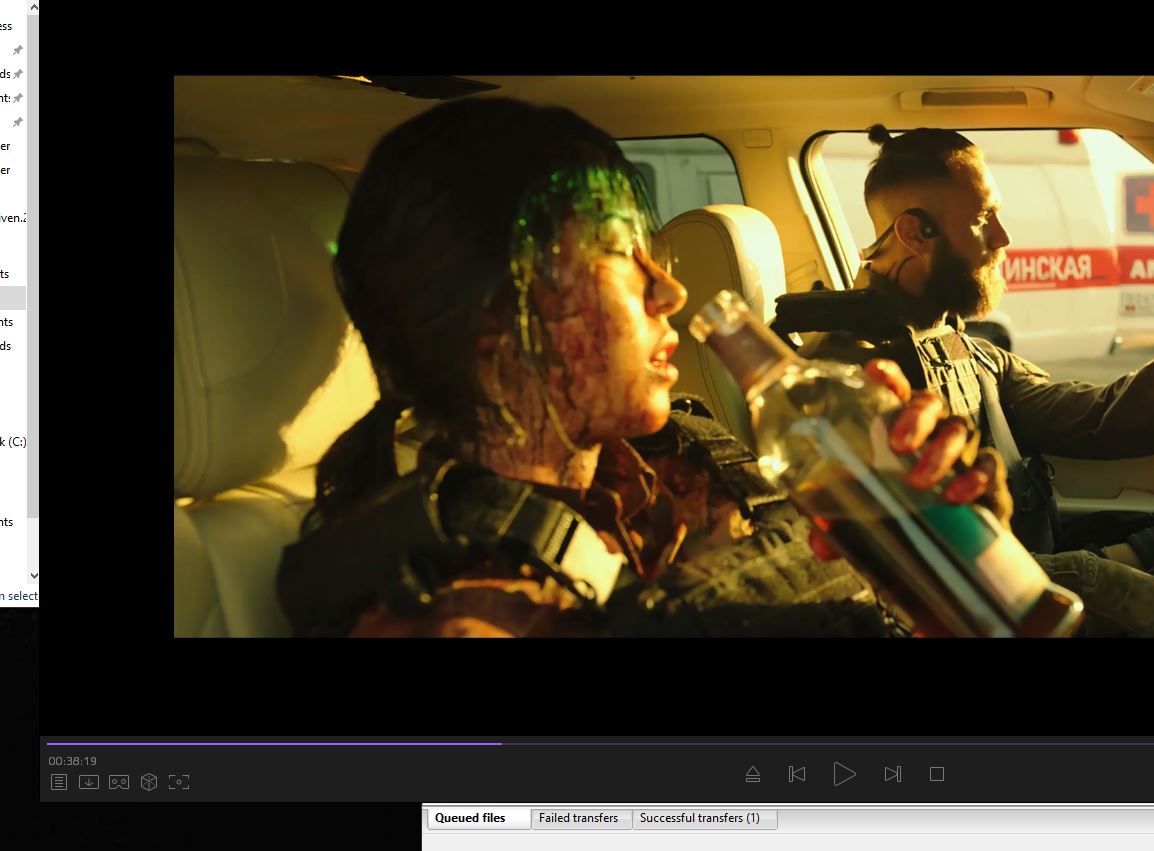1154x851 pixels.
Task: Switch to Queued files tab
Action: [470, 818]
